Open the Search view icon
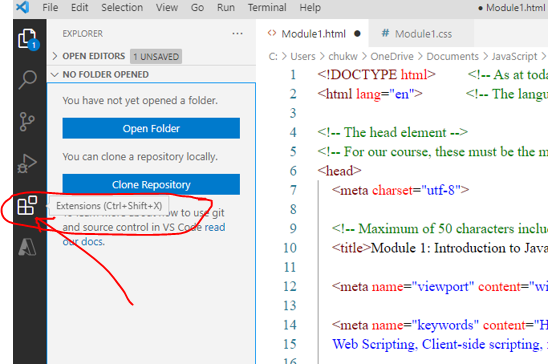548x364 pixels. pos(27,80)
